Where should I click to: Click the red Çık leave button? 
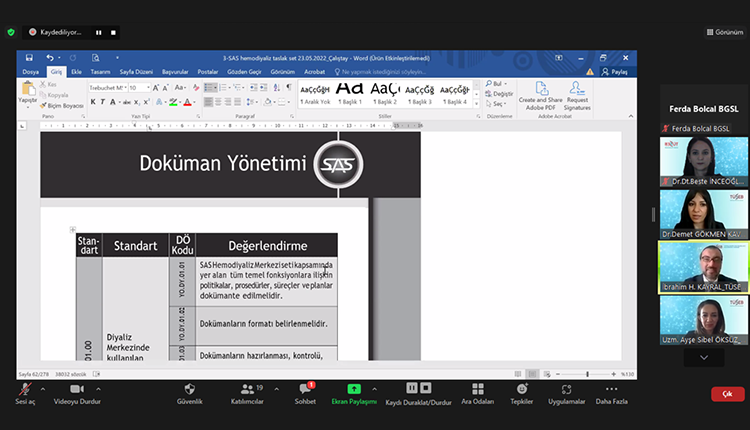727,394
